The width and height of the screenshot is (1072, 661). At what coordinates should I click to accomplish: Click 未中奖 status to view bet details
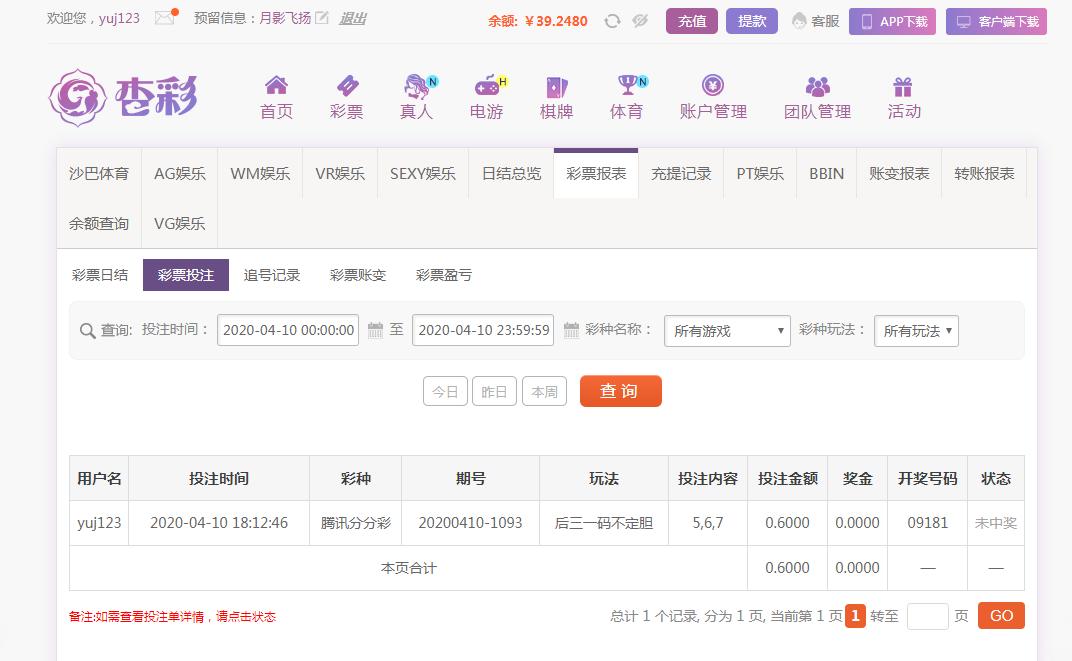pyautogui.click(x=995, y=523)
